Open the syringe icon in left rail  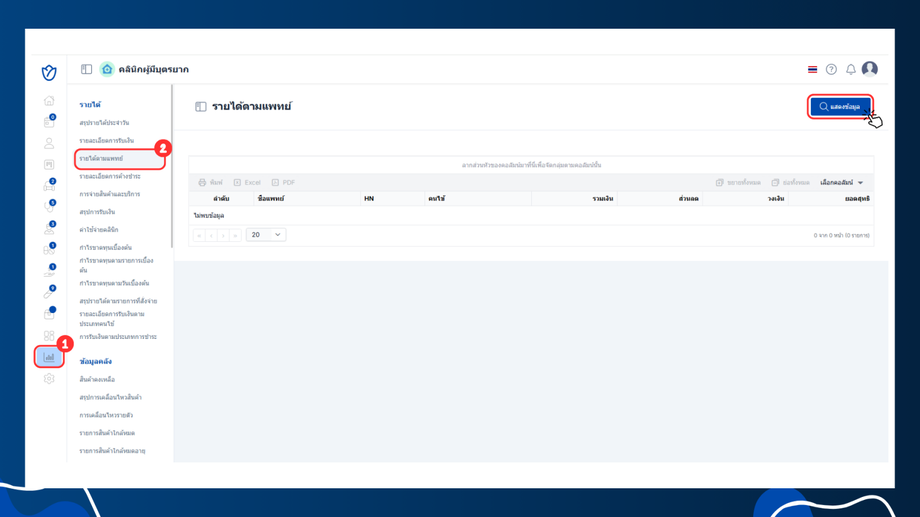[49, 292]
